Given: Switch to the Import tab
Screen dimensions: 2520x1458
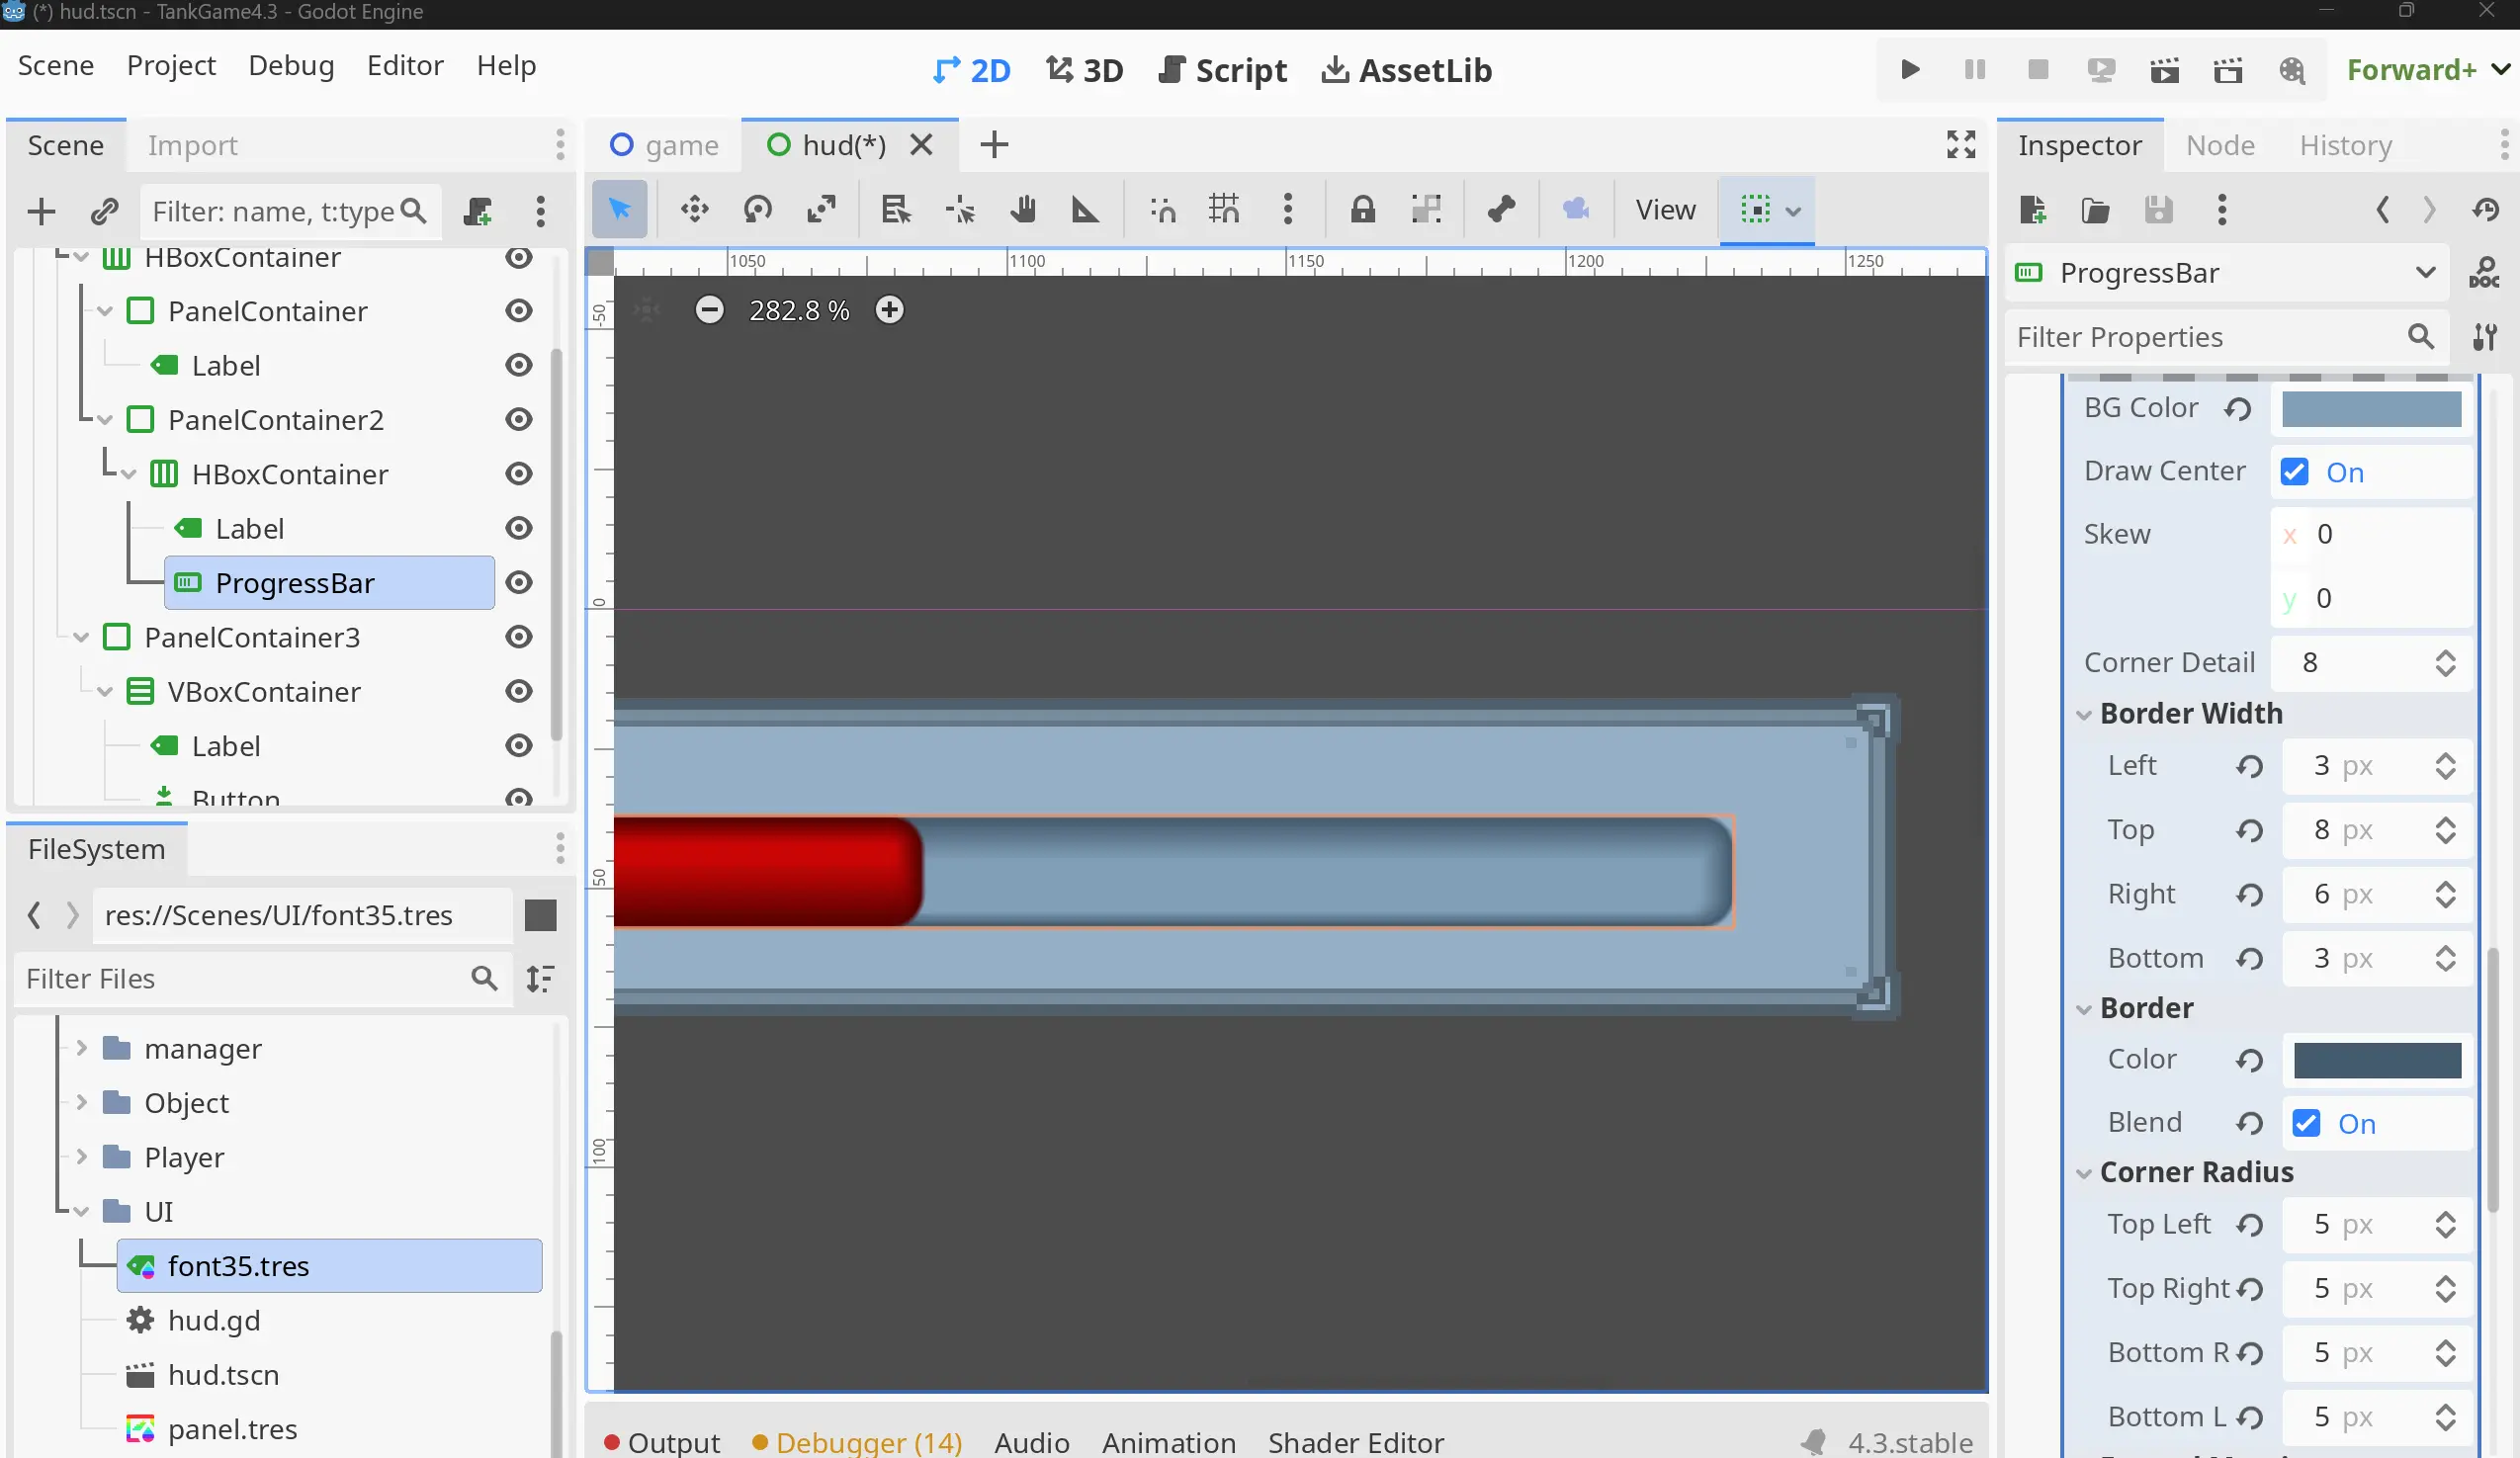Looking at the screenshot, I should (x=193, y=146).
